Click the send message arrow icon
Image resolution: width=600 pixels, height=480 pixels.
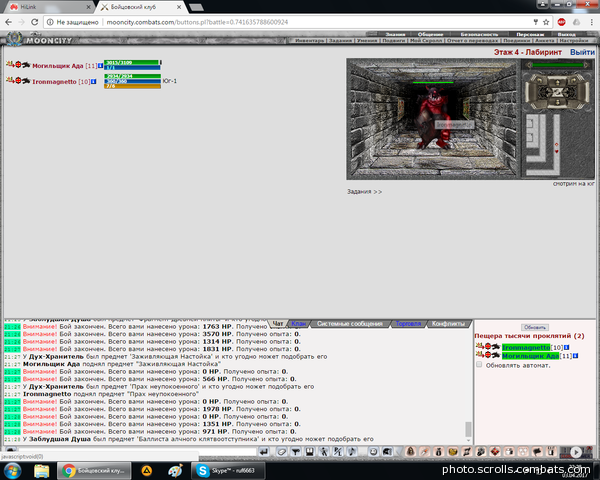pos(264,452)
